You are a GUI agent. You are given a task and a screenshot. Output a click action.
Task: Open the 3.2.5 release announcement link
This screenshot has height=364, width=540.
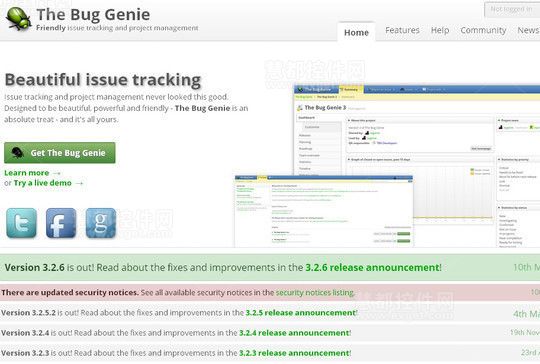coord(301,313)
